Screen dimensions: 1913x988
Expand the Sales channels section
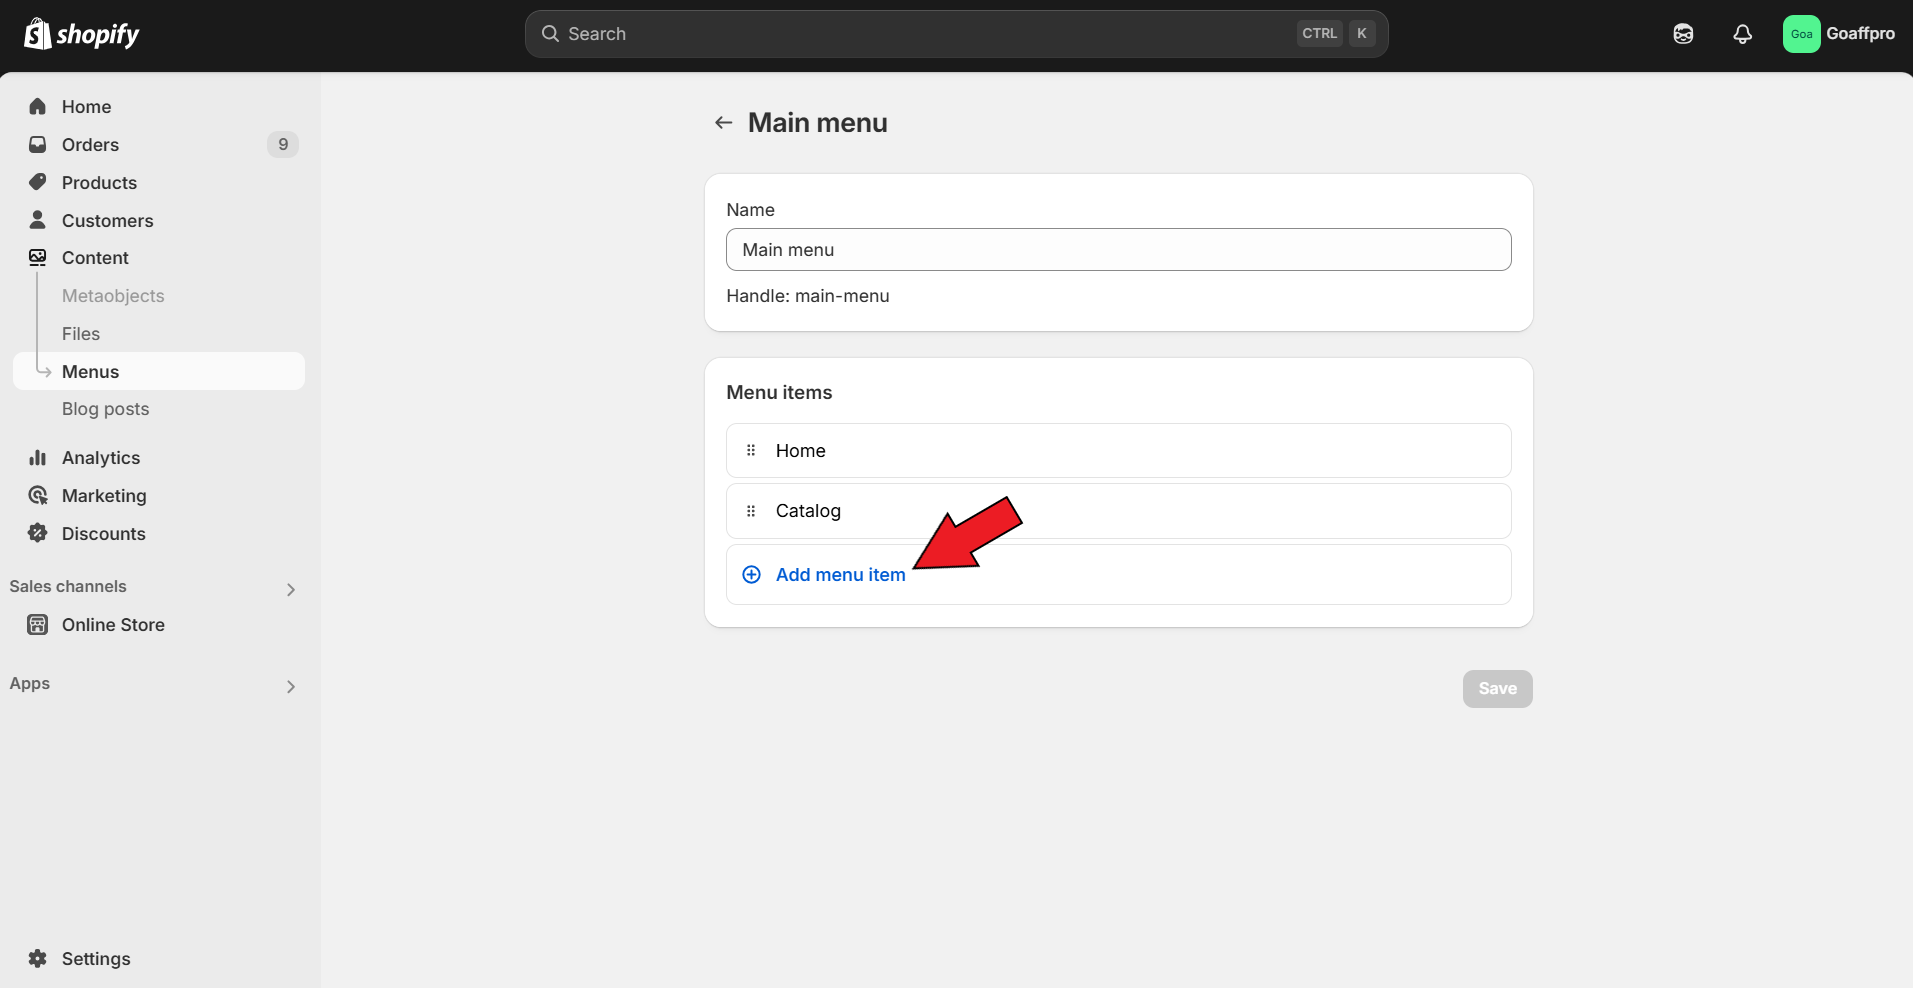tap(290, 589)
